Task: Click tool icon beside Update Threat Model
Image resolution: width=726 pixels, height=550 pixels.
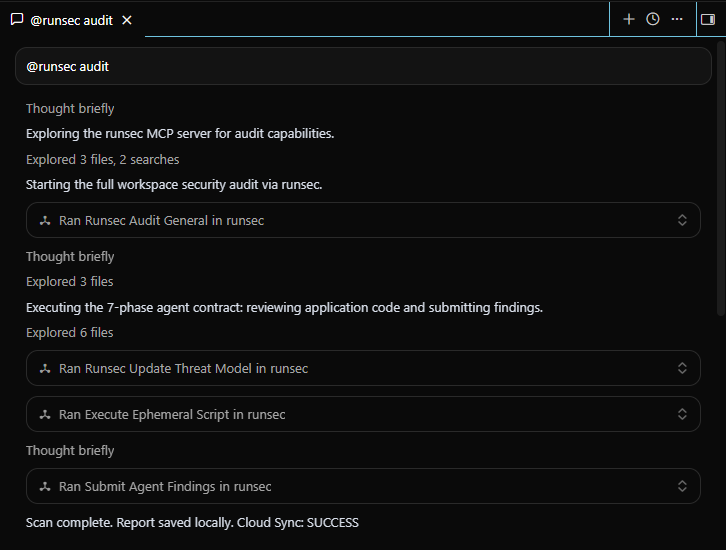Action: tap(45, 369)
